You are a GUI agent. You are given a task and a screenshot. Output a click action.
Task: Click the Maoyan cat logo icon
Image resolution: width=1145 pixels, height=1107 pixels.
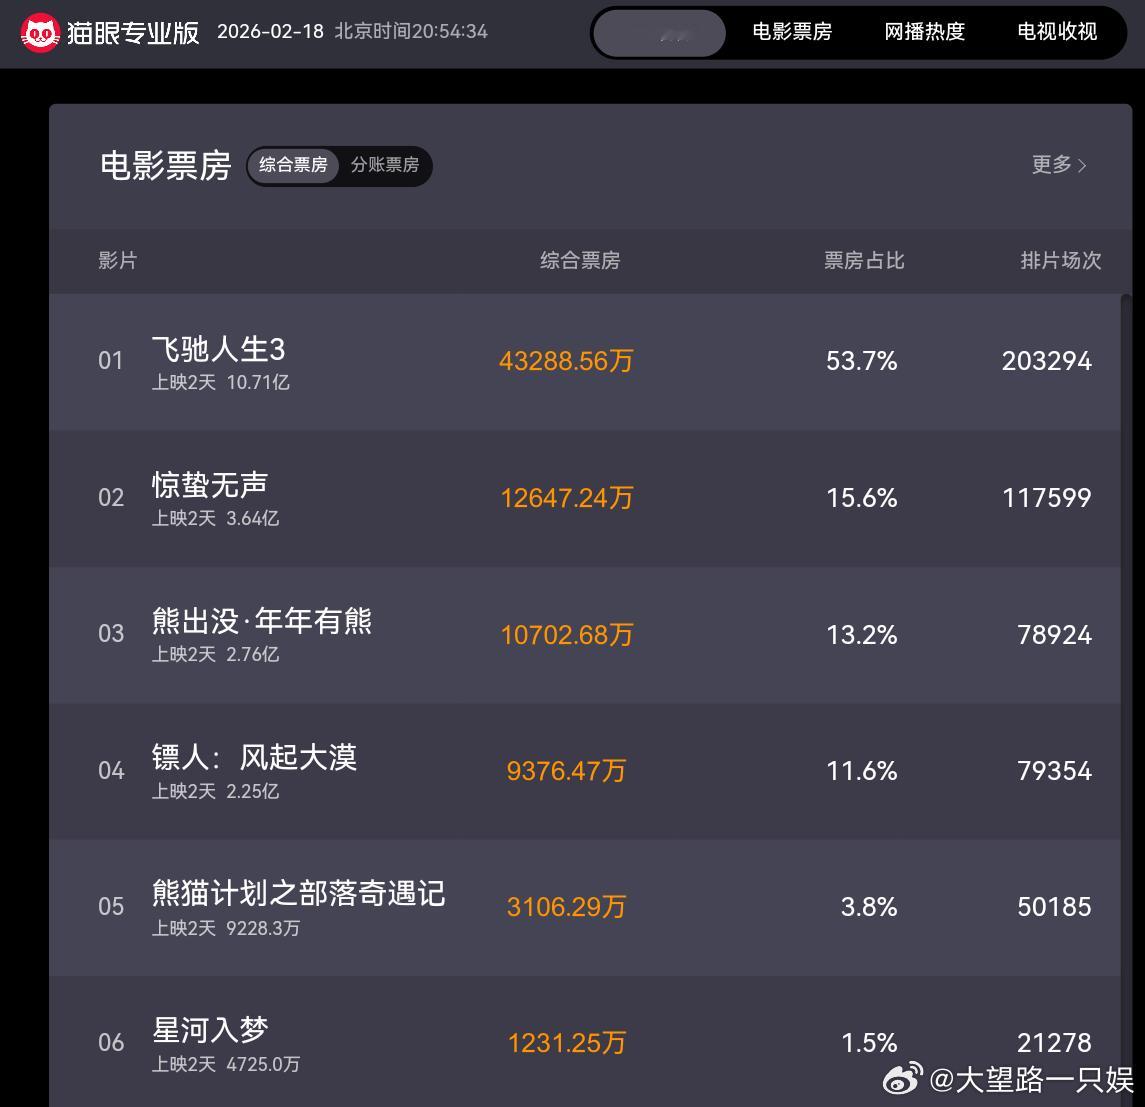click(x=38, y=31)
